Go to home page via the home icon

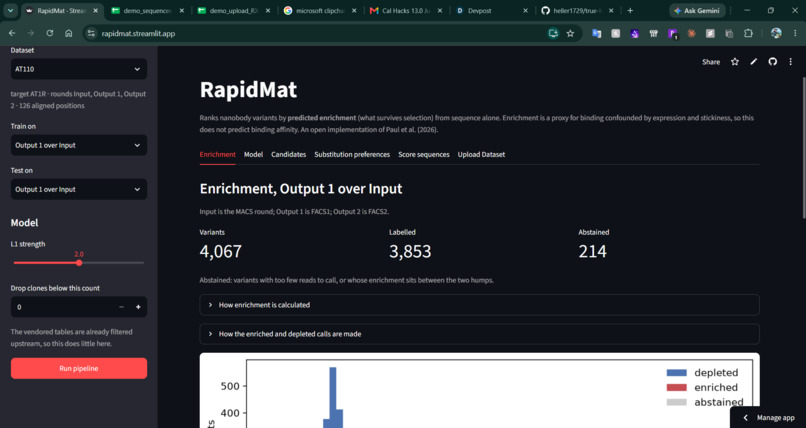point(68,33)
